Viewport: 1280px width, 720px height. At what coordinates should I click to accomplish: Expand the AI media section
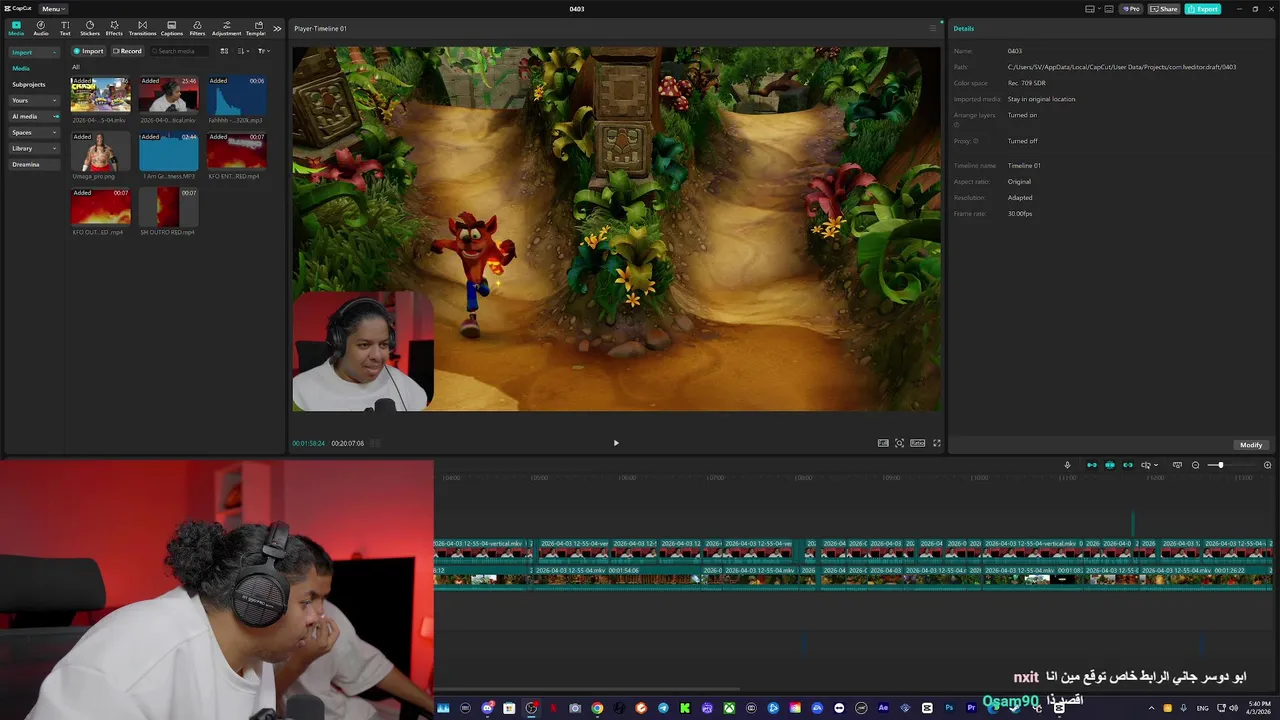click(34, 116)
